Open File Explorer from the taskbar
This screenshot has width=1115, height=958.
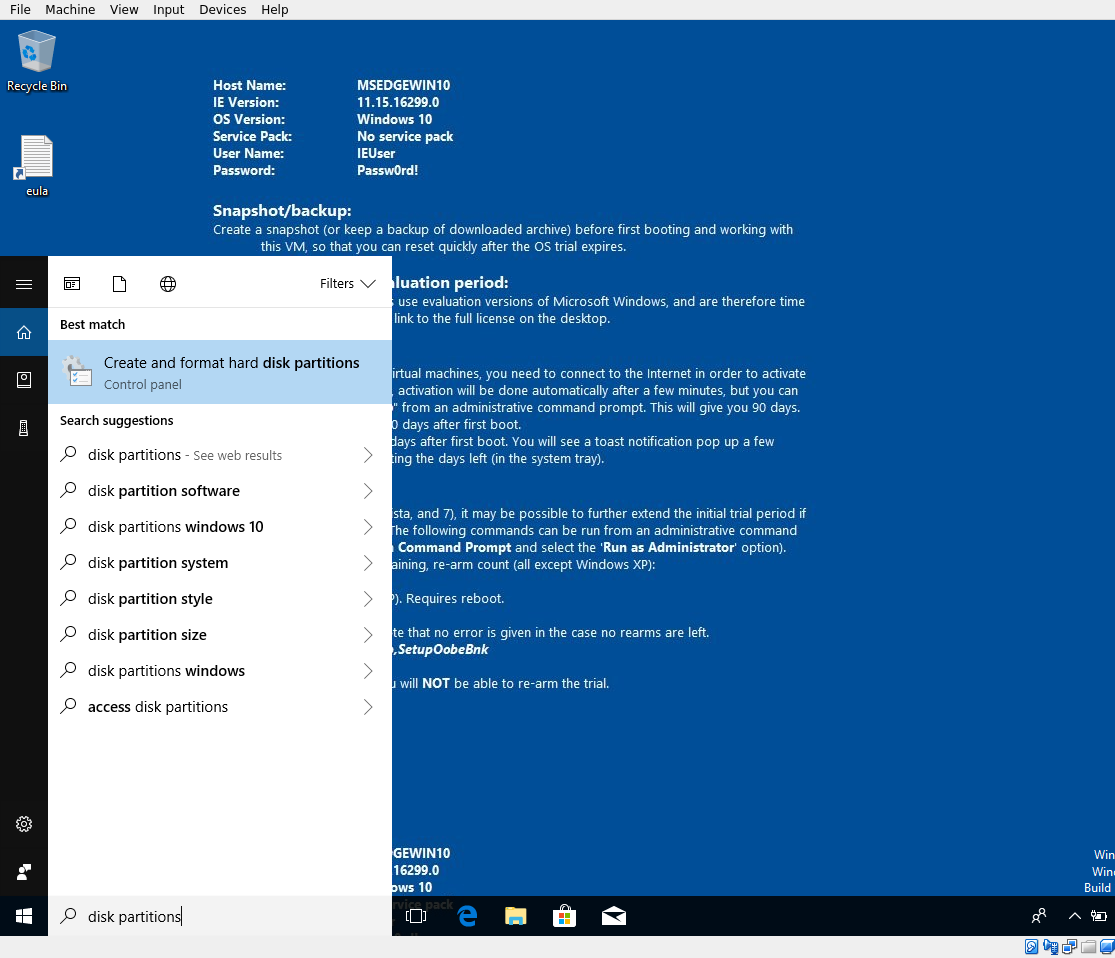(516, 916)
